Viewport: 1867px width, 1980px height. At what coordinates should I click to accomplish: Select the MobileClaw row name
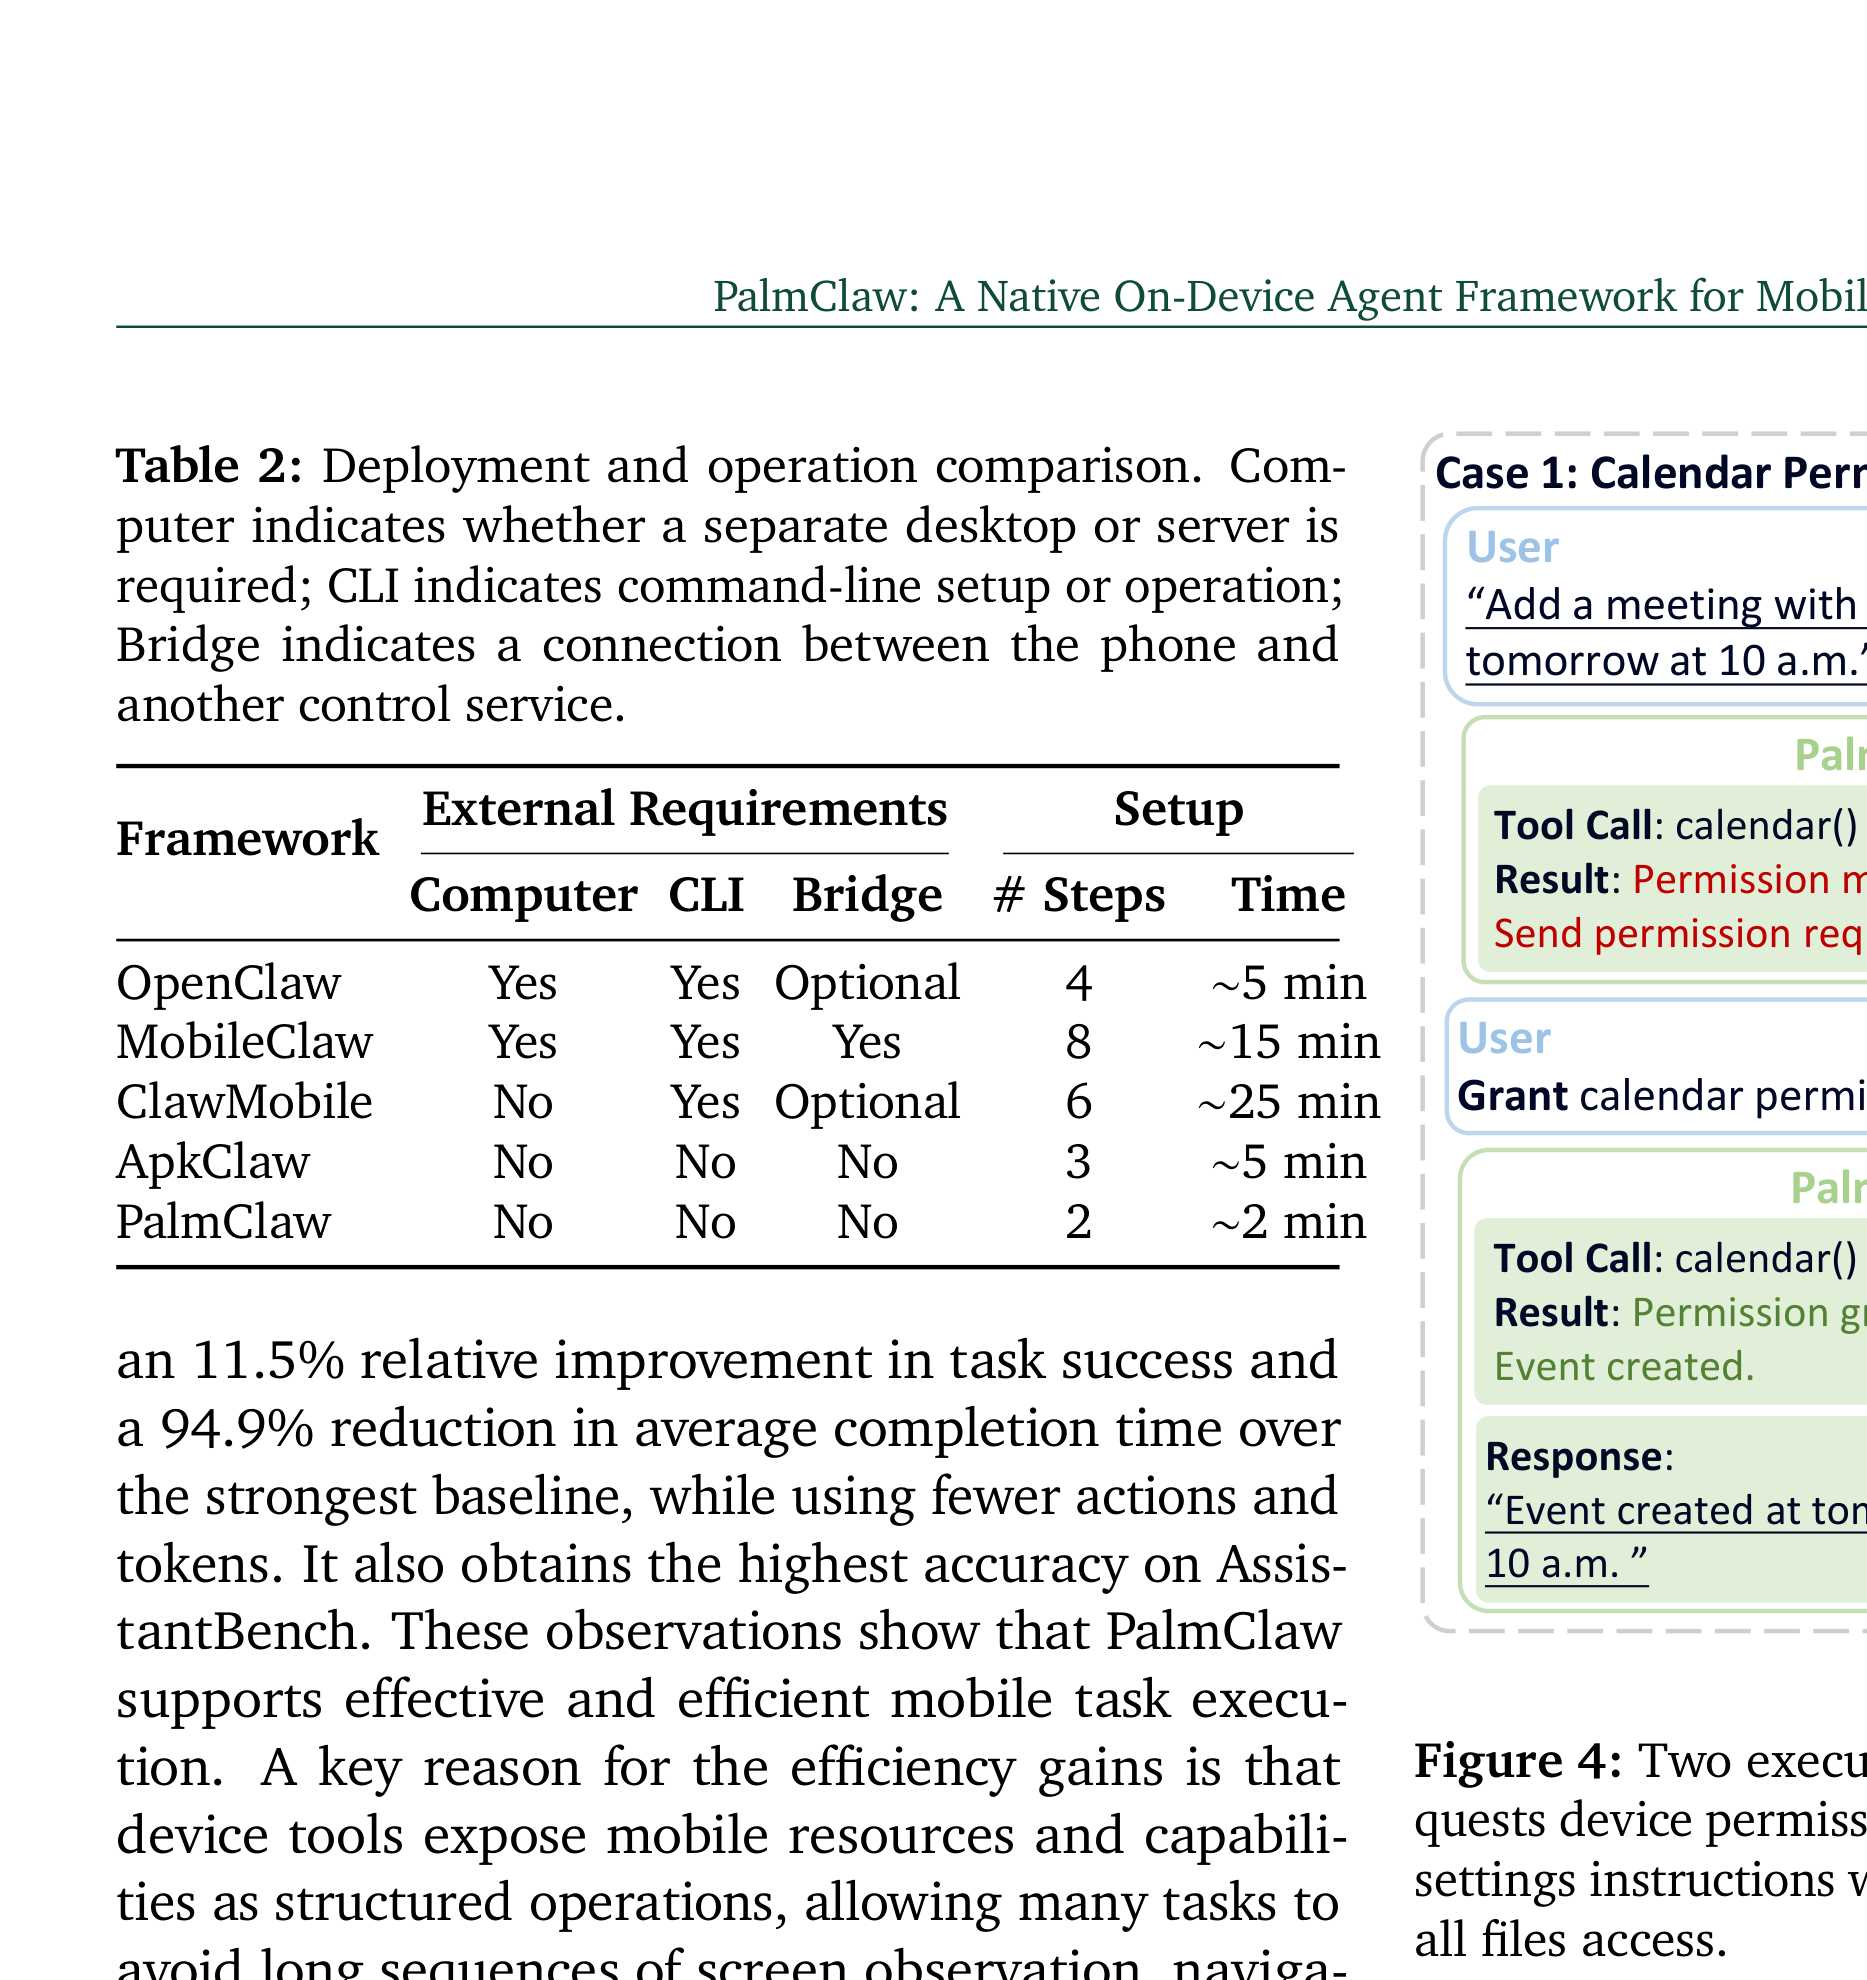pos(244,1042)
